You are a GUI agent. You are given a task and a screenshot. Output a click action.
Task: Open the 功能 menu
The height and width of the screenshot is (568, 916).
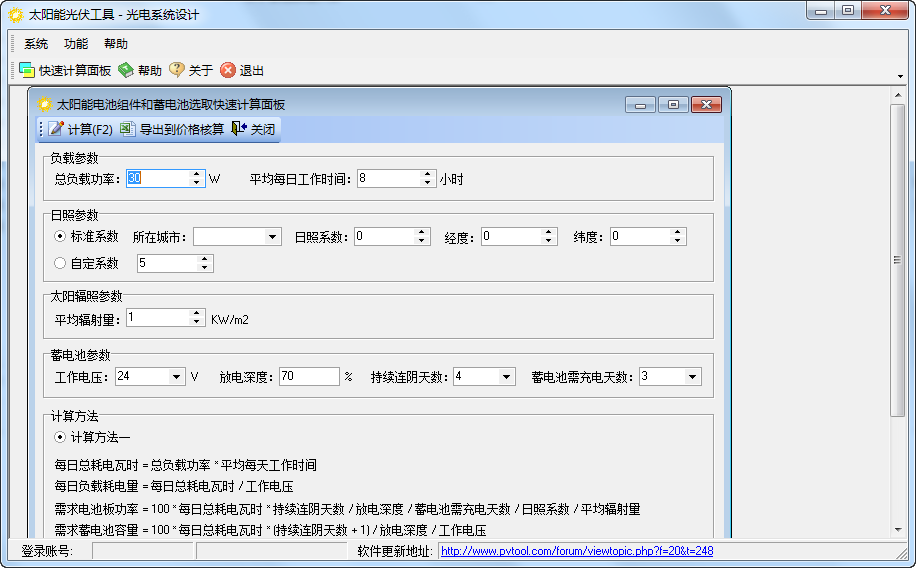pos(76,44)
